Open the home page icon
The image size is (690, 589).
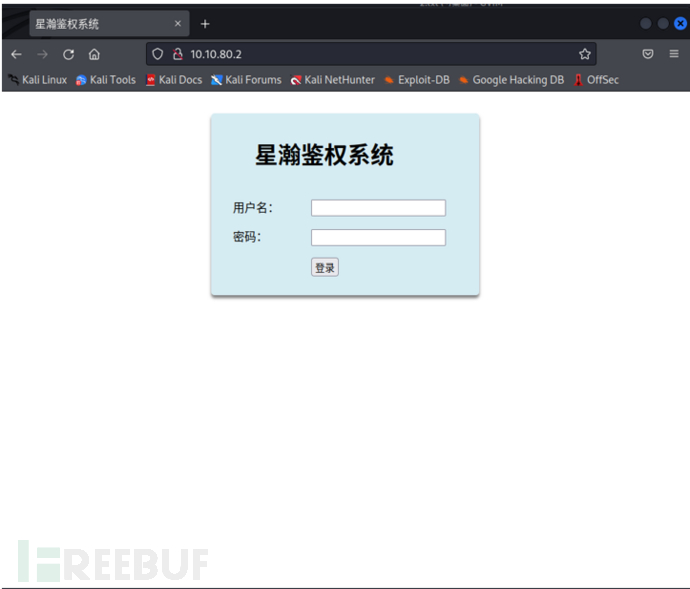coord(94,54)
